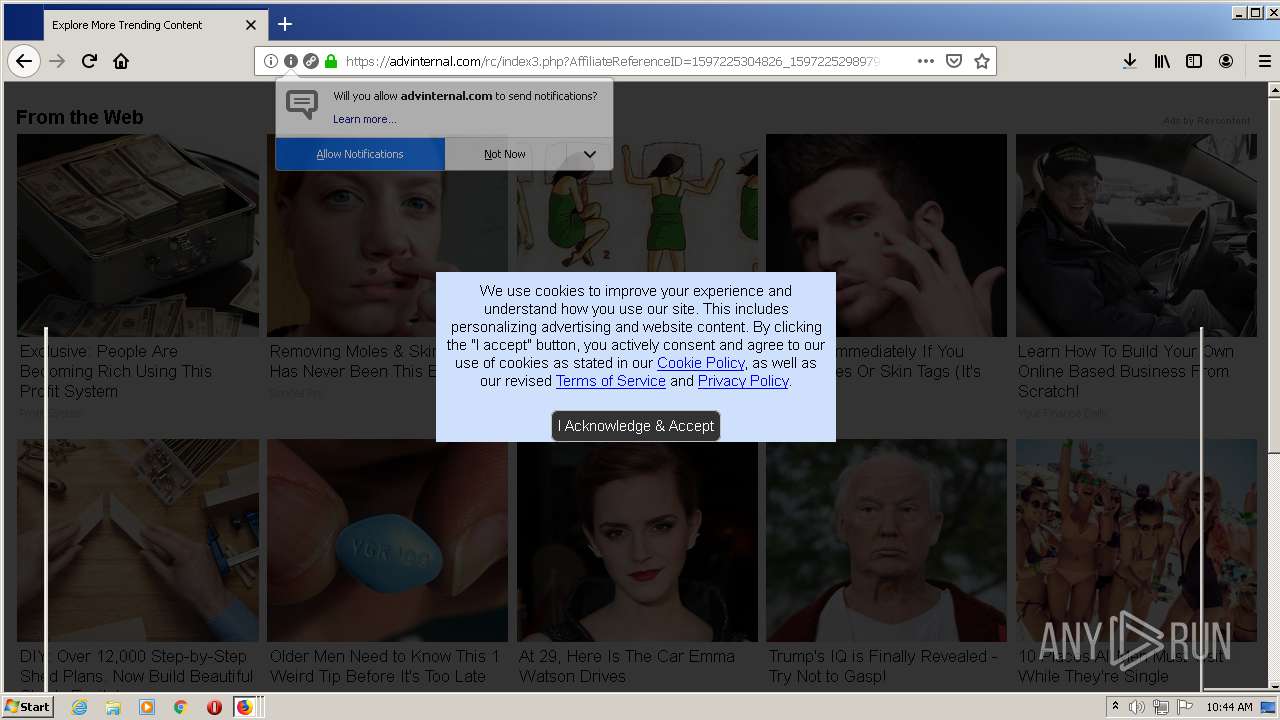1280x720 pixels.
Task: Open the man in car ad thumbnail
Action: click(x=1136, y=235)
